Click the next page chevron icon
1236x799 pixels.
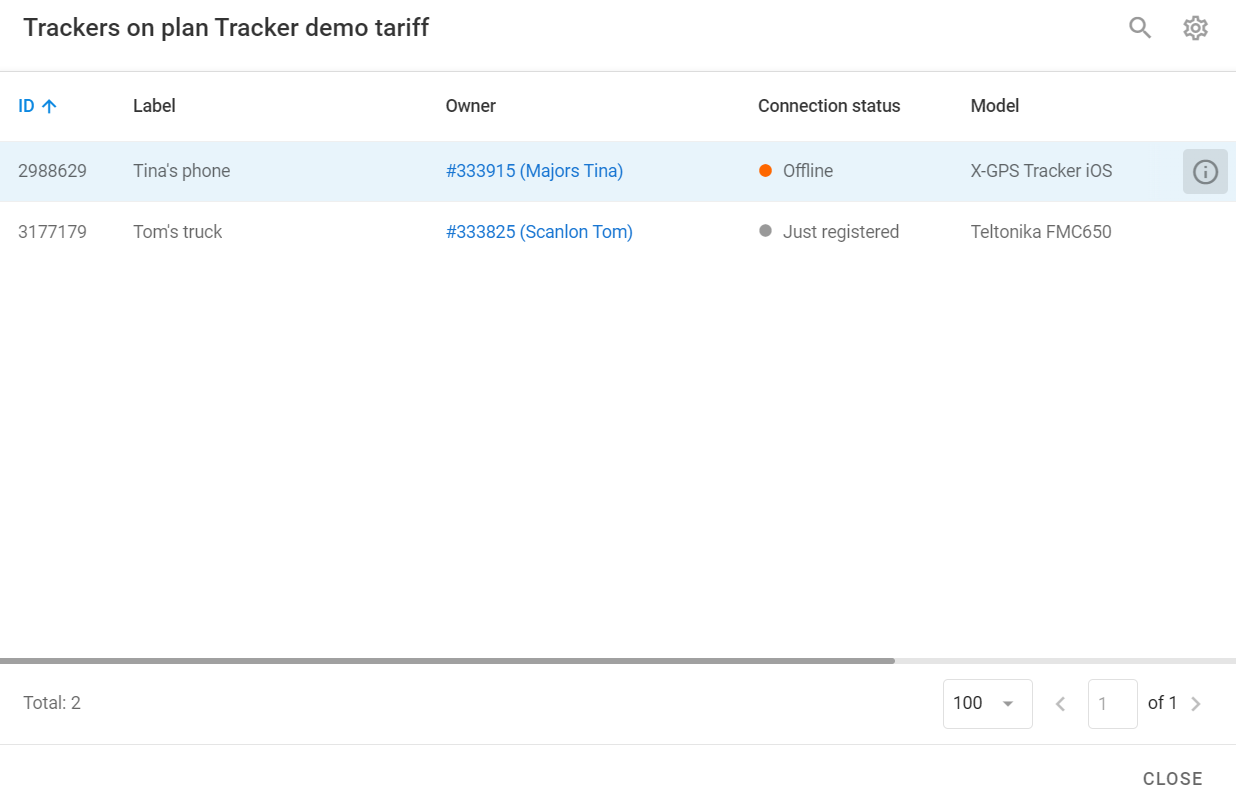coord(1196,703)
